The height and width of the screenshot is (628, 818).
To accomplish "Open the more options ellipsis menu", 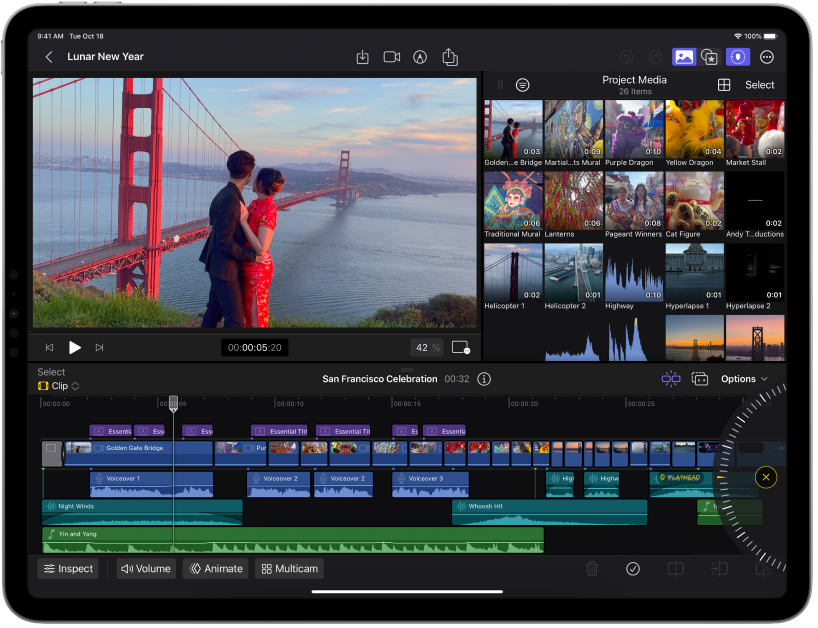I will point(767,57).
